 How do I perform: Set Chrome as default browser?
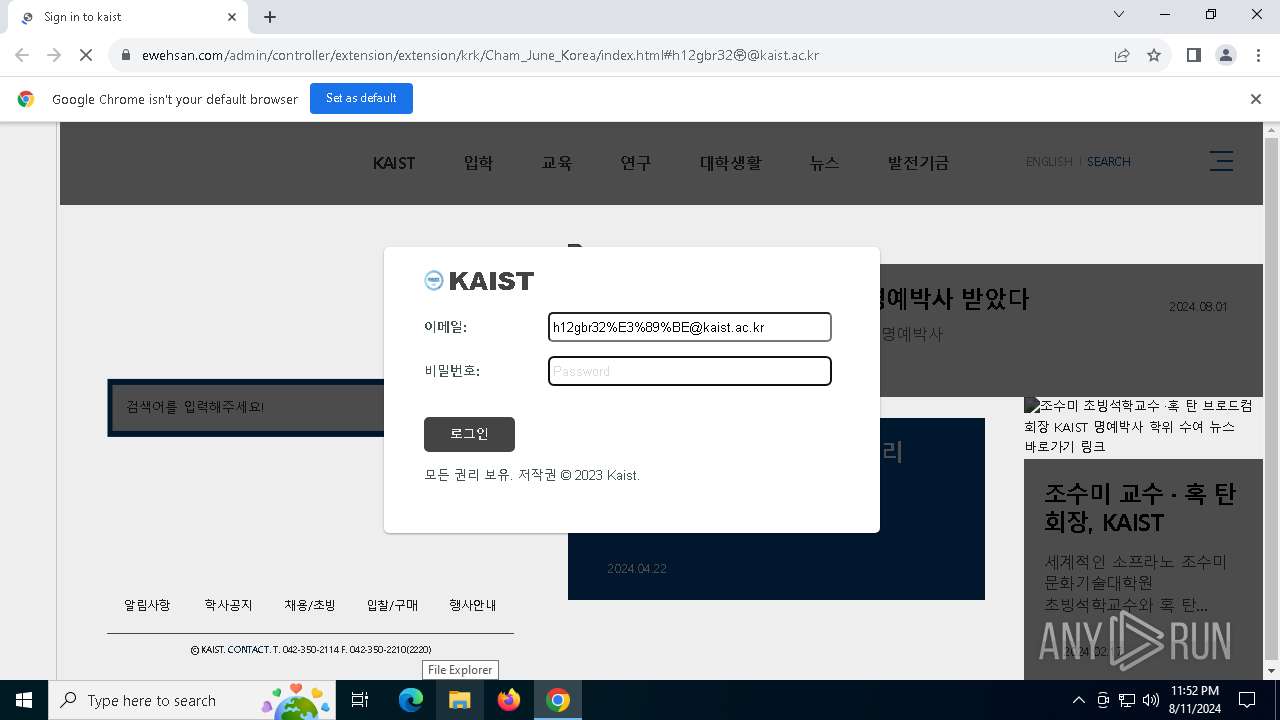tap(361, 99)
